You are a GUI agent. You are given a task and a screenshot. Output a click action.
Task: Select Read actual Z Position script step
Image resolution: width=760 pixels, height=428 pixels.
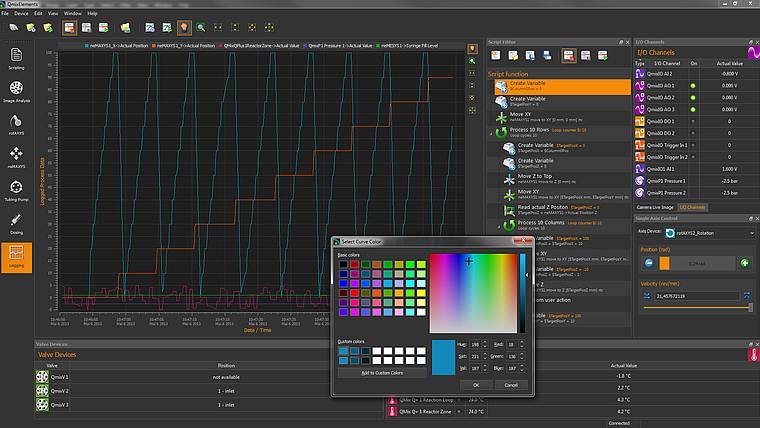tap(565, 210)
